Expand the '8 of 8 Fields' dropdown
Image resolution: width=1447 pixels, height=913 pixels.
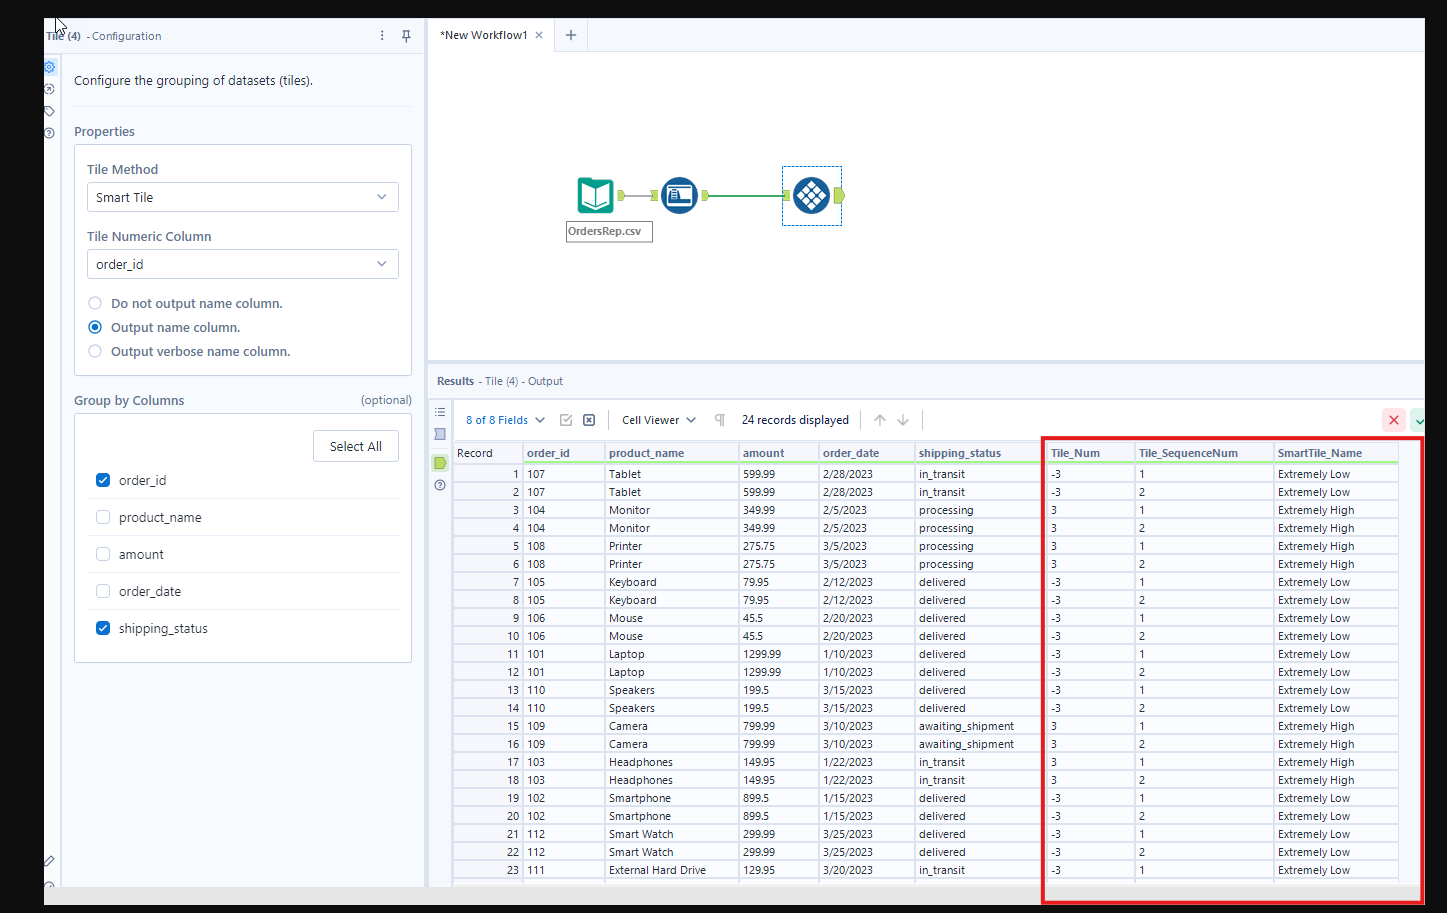pyautogui.click(x=505, y=420)
